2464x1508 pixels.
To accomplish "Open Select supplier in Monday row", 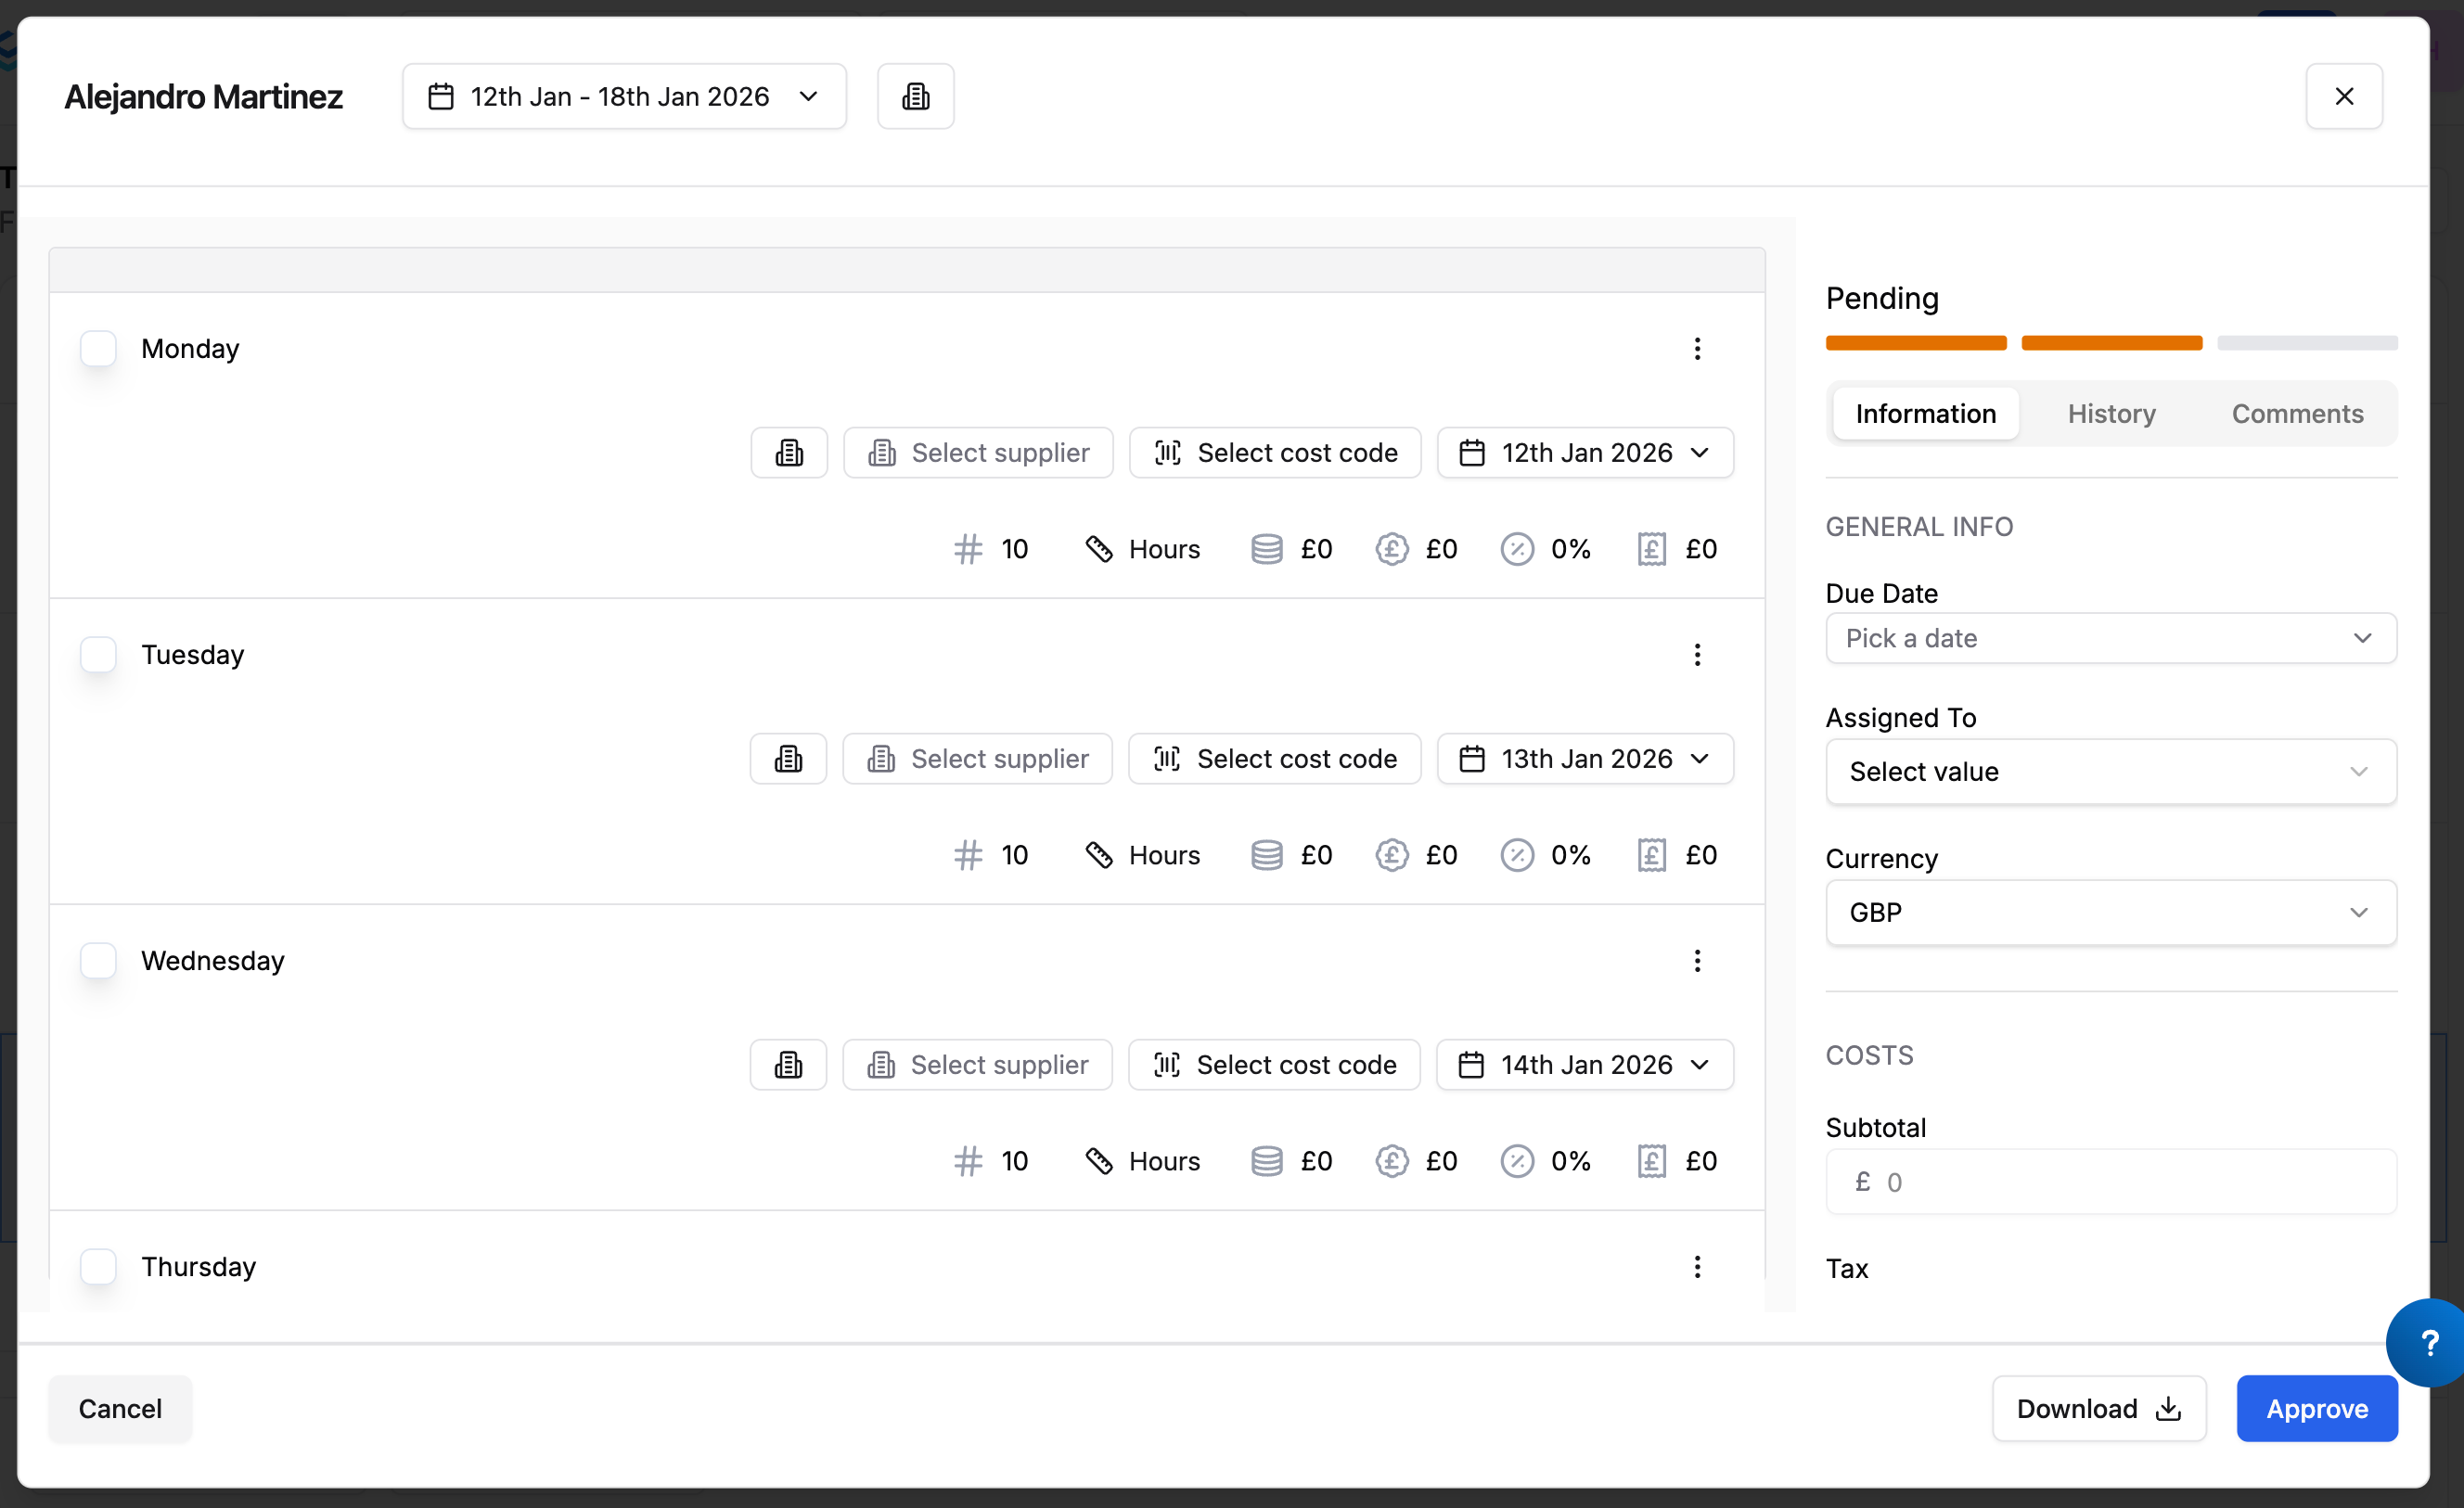I will [x=978, y=453].
